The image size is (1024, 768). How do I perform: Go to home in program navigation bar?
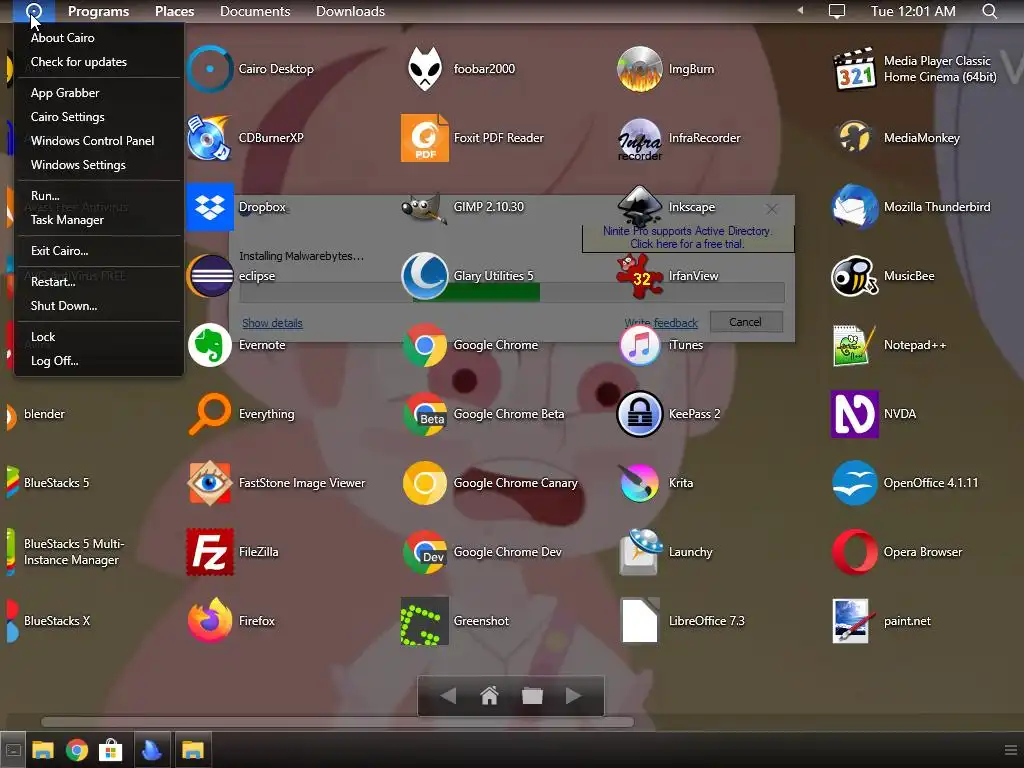489,696
